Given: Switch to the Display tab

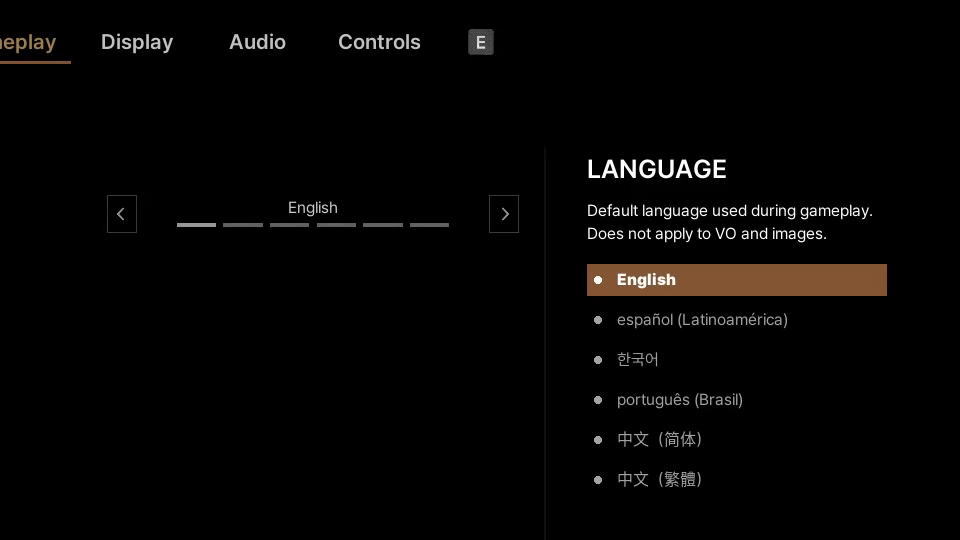Looking at the screenshot, I should (x=137, y=42).
